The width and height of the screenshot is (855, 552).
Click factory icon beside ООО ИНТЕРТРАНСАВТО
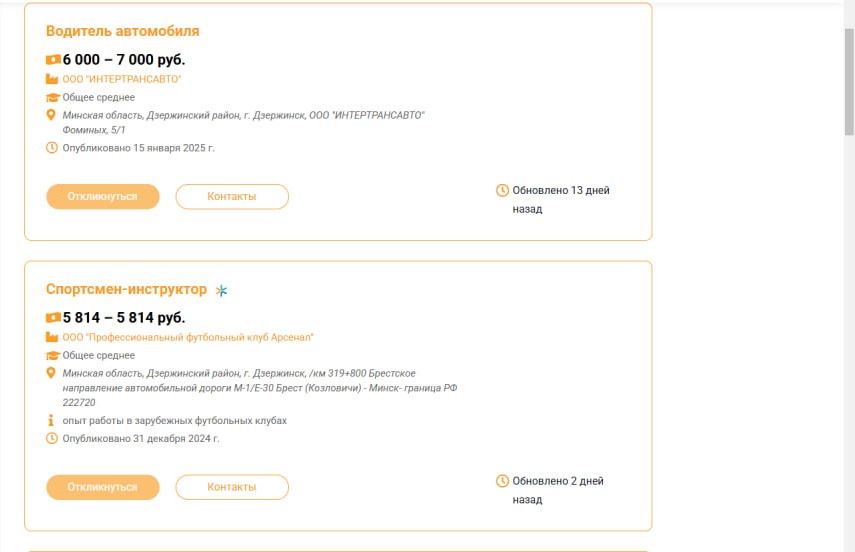(x=52, y=79)
